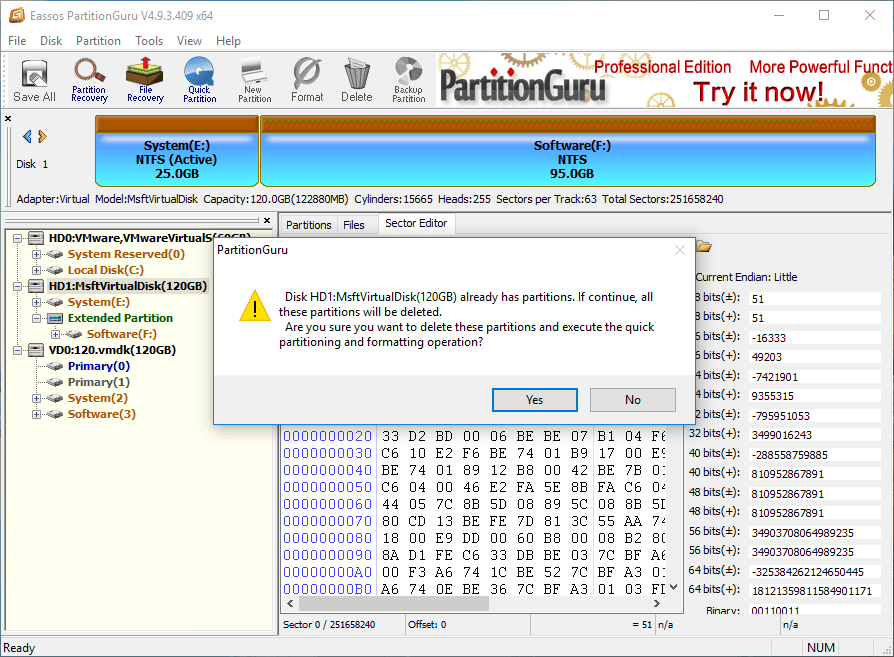Start Quick Partition tool
The height and width of the screenshot is (657, 894).
200,80
